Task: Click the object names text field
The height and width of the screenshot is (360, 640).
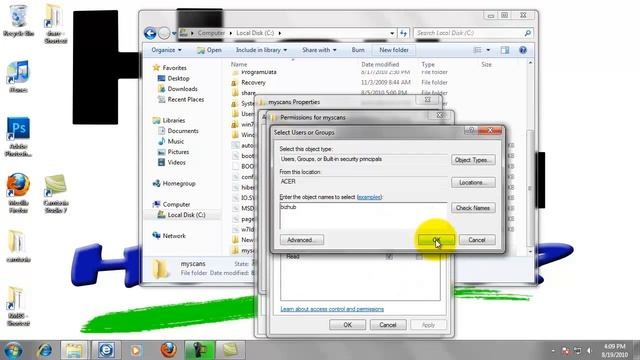Action: point(364,216)
